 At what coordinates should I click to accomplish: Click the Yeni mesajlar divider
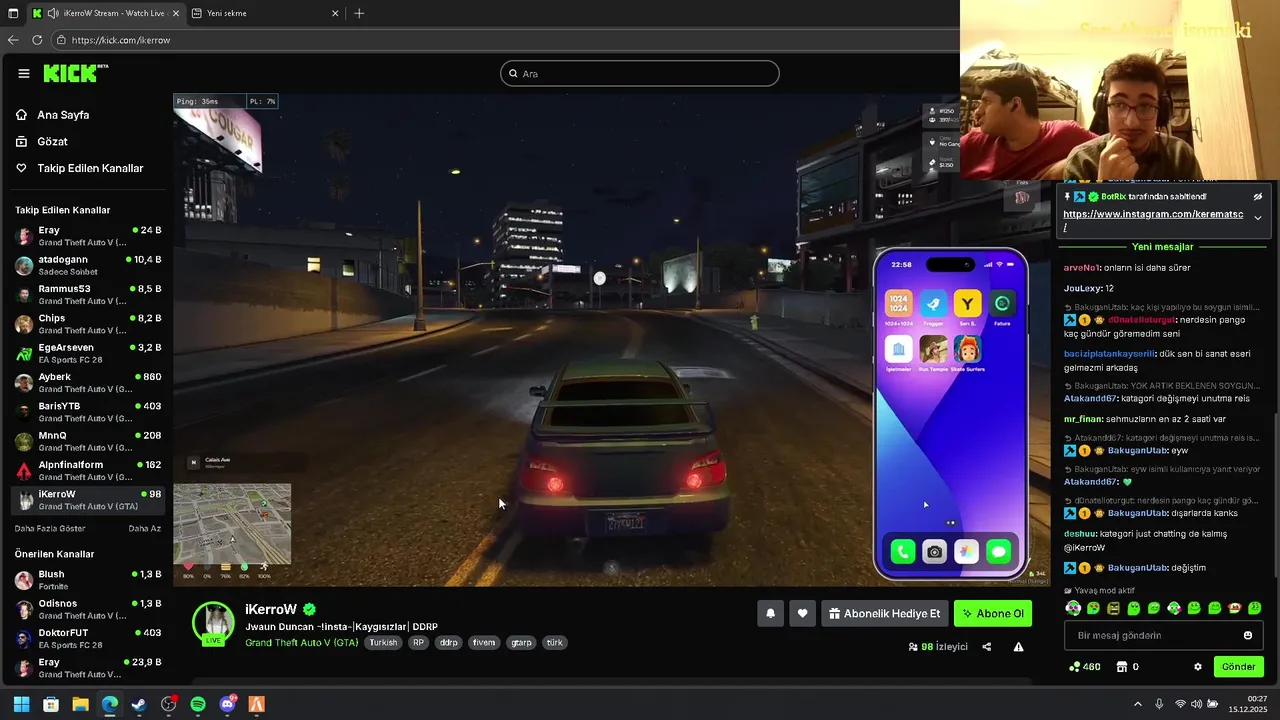(x=1162, y=246)
